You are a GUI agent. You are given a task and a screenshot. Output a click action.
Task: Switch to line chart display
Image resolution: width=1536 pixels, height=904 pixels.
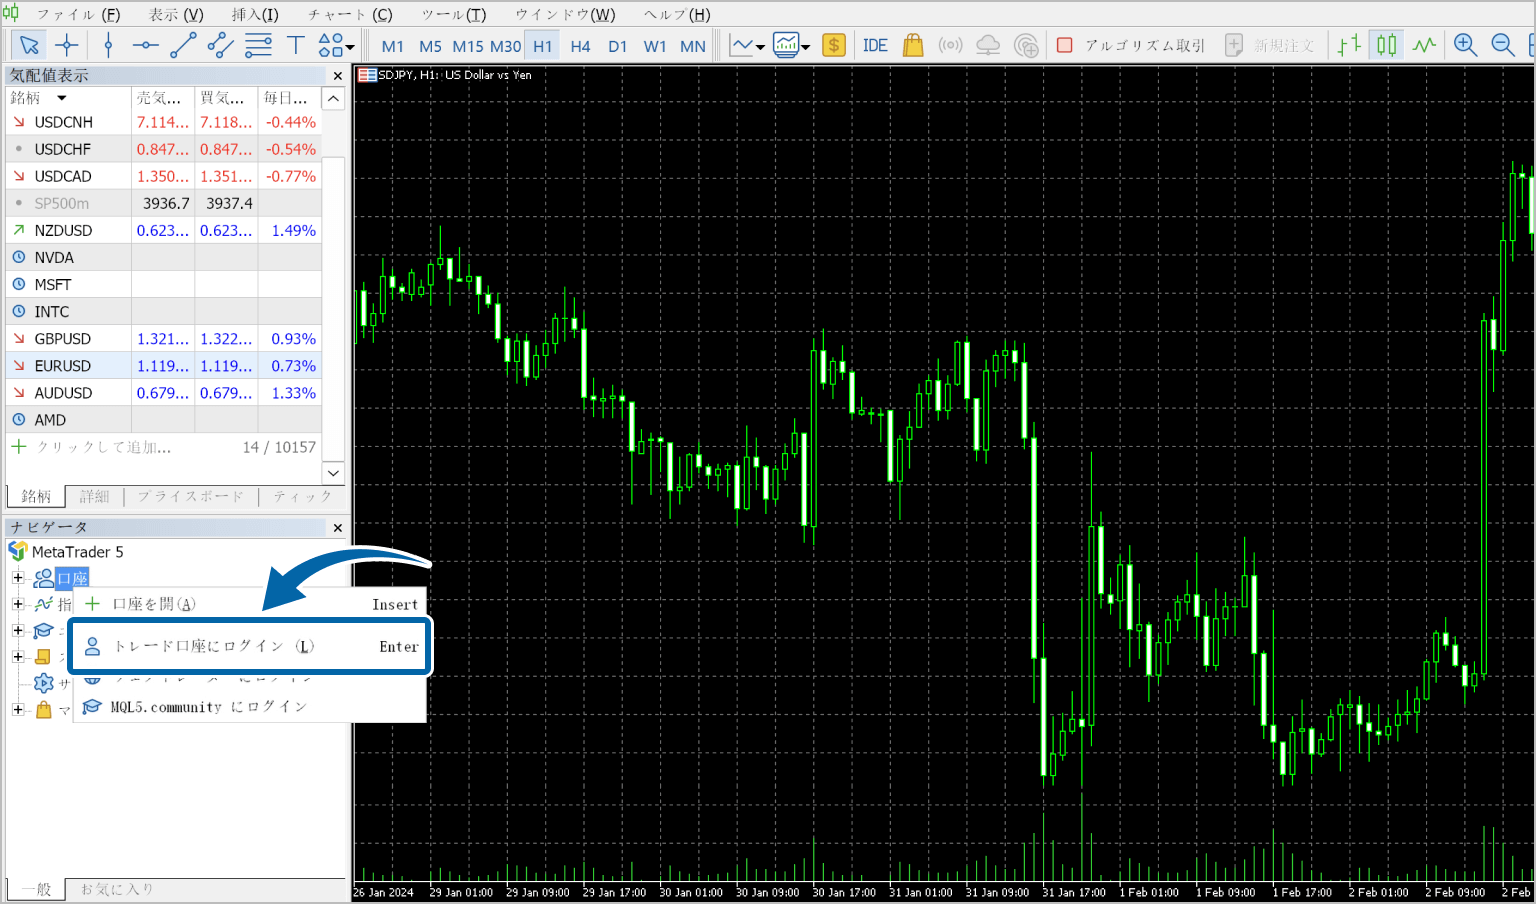[x=1424, y=45]
